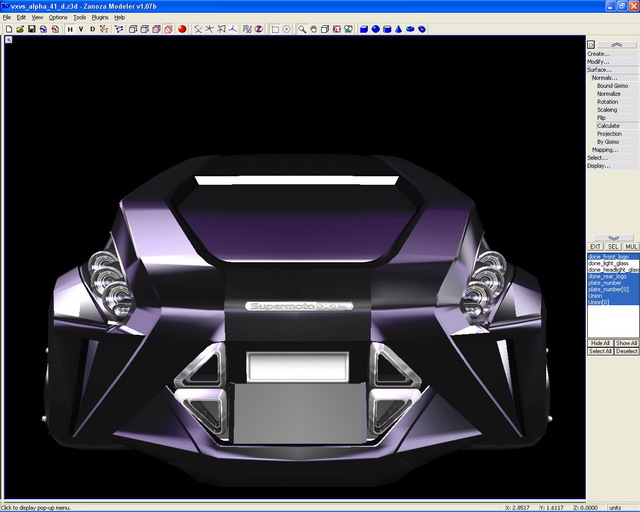The image size is (640, 512).
Task: Expand the Create... rollout
Action: 598,54
